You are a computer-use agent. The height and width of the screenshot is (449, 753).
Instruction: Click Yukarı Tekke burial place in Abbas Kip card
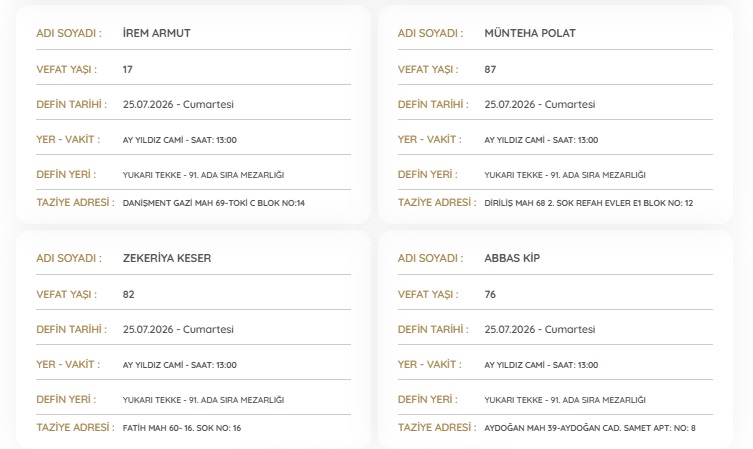[565, 400]
